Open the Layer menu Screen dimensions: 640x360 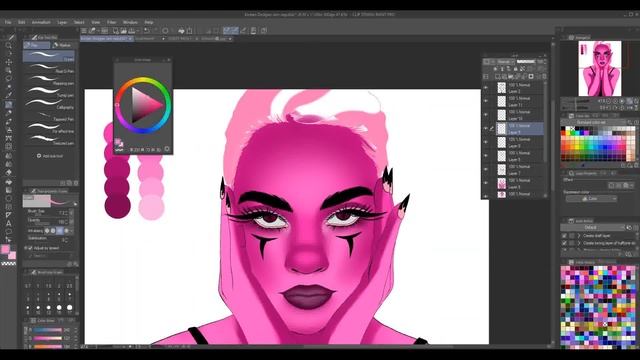click(x=62, y=22)
